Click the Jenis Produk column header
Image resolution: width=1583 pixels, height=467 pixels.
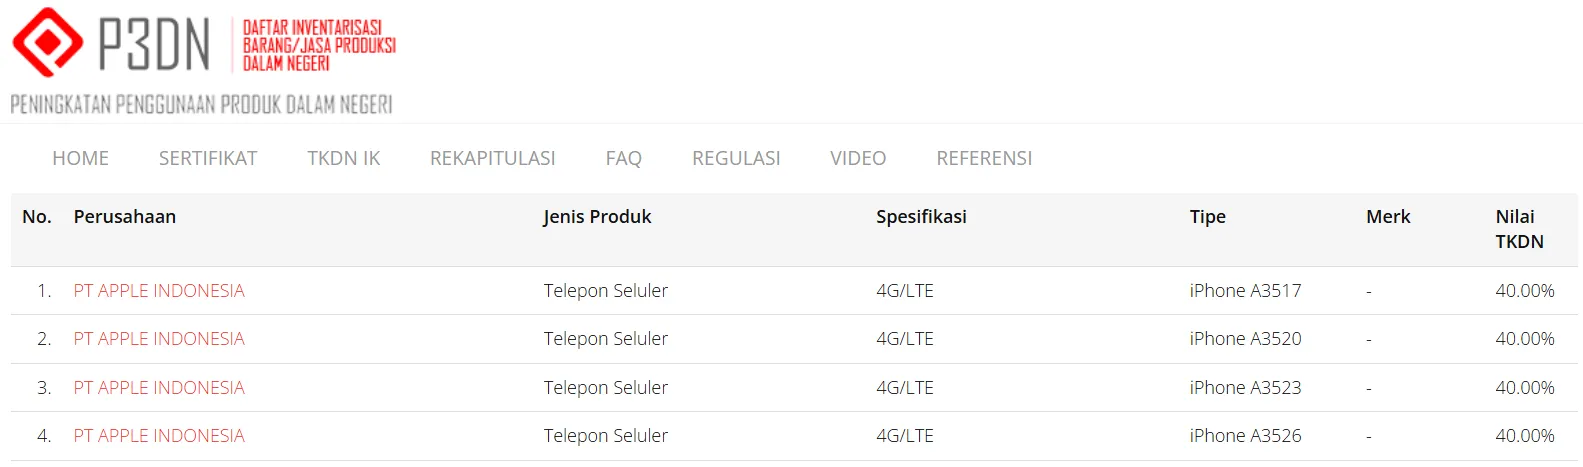[597, 217]
